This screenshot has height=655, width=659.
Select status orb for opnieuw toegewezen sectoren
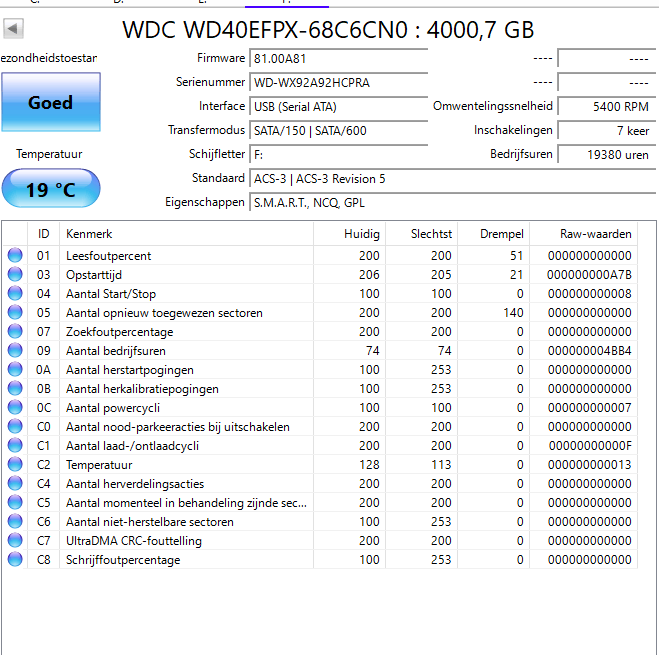point(15,312)
